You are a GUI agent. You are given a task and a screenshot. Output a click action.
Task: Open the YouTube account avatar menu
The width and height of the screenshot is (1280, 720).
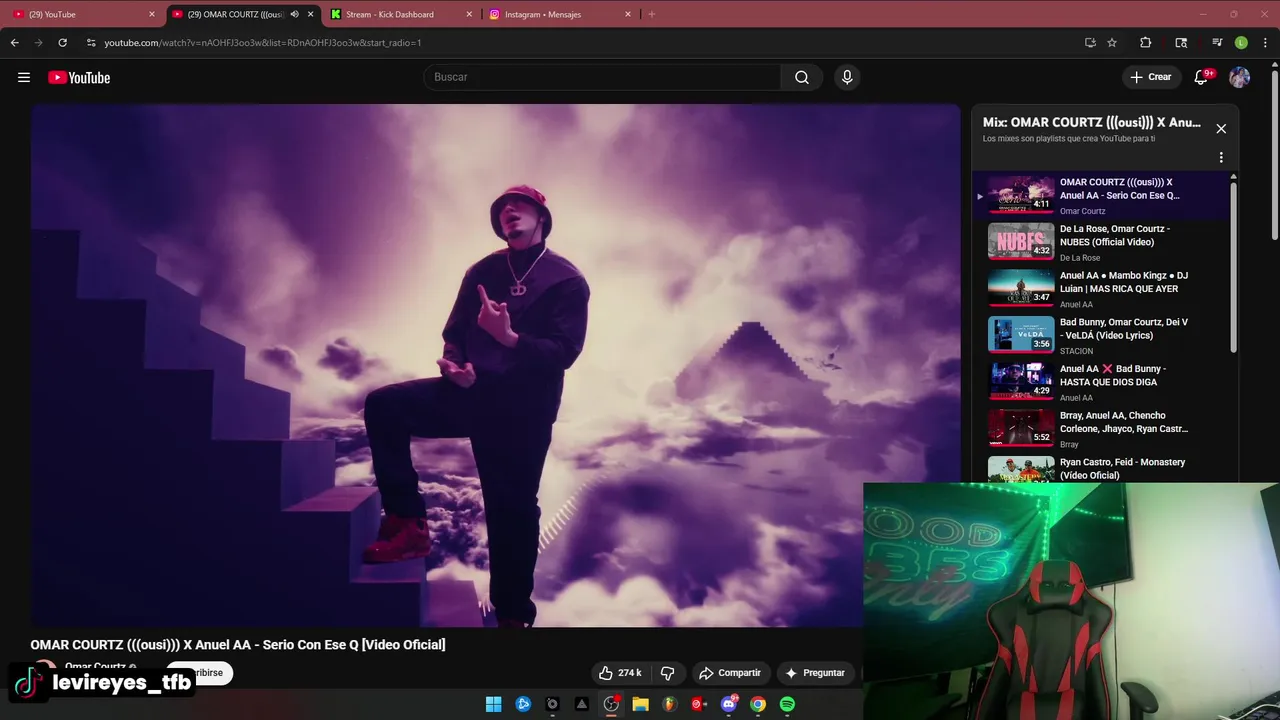pos(1240,77)
